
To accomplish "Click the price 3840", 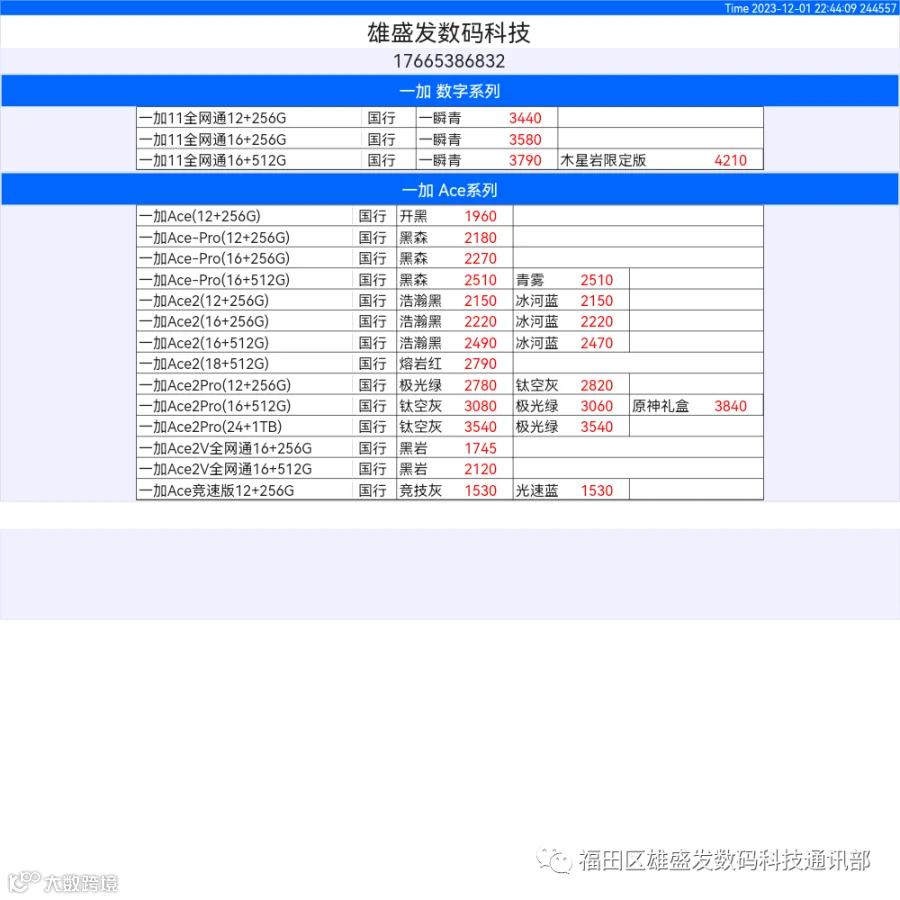I will coord(731,406).
